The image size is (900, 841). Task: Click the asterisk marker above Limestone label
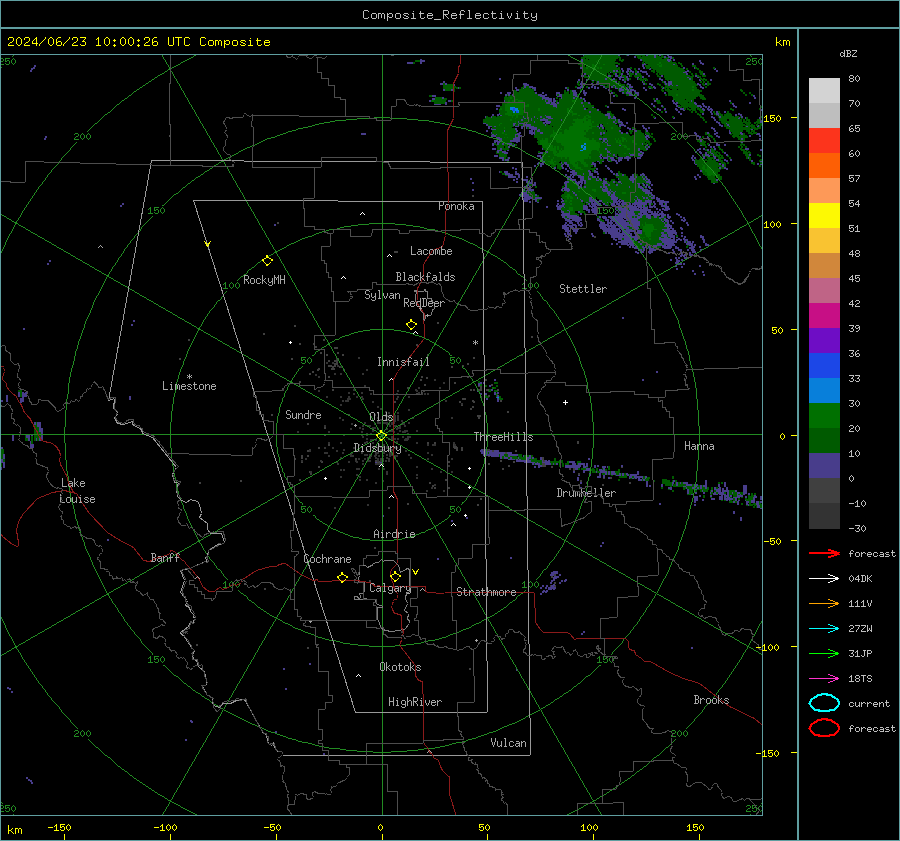[x=189, y=377]
